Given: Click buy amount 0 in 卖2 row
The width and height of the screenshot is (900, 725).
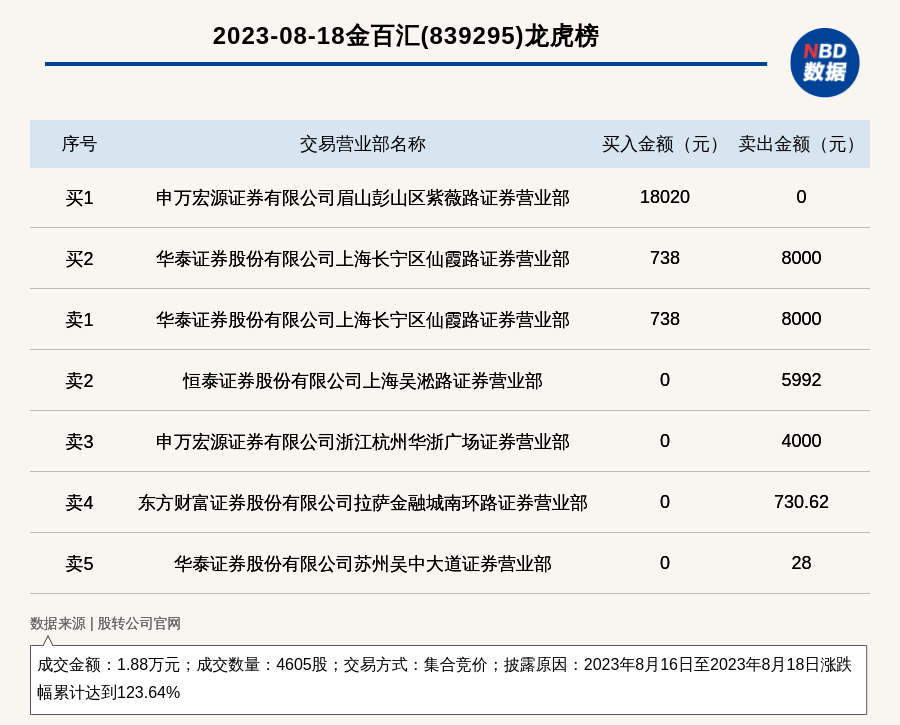Looking at the screenshot, I should 665,379.
